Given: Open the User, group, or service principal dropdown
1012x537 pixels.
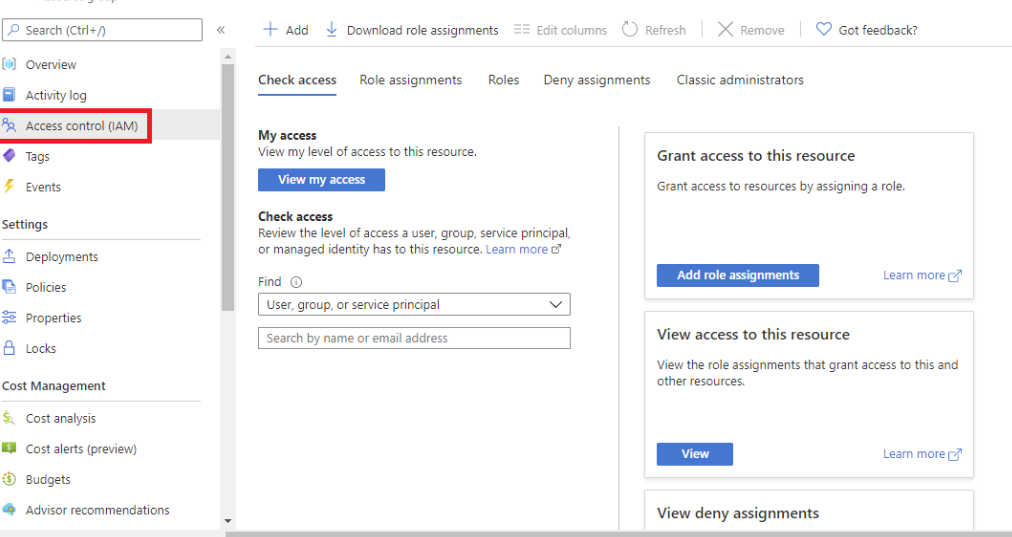Looking at the screenshot, I should coord(414,305).
